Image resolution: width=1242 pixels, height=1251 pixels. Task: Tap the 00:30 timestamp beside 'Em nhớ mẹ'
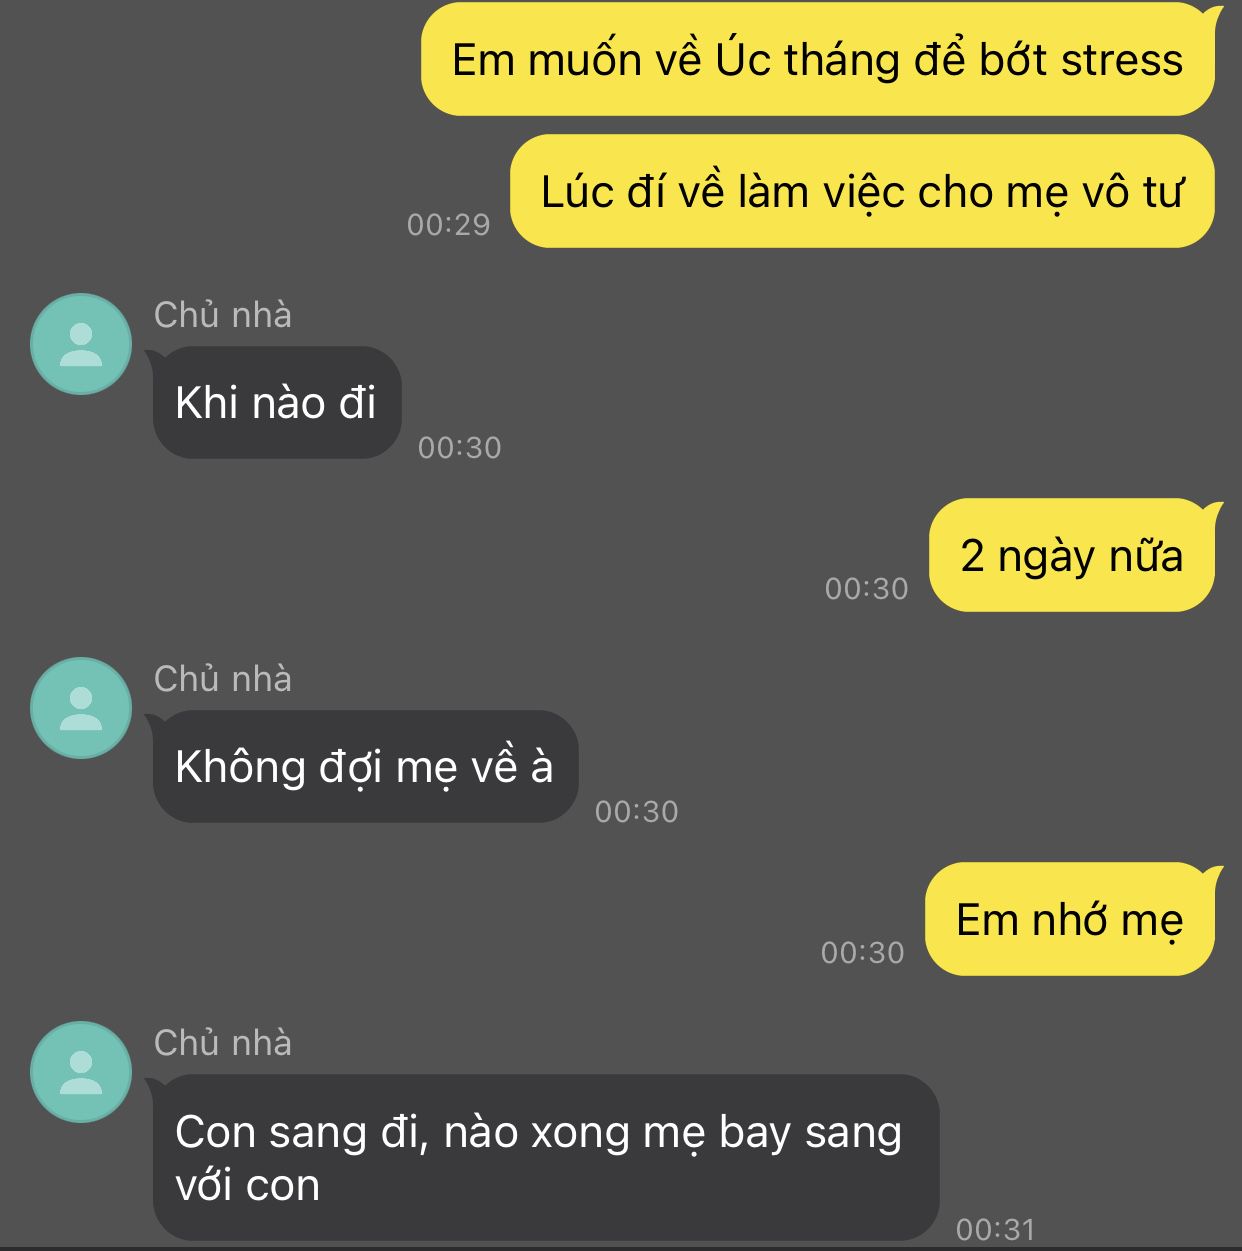863,952
